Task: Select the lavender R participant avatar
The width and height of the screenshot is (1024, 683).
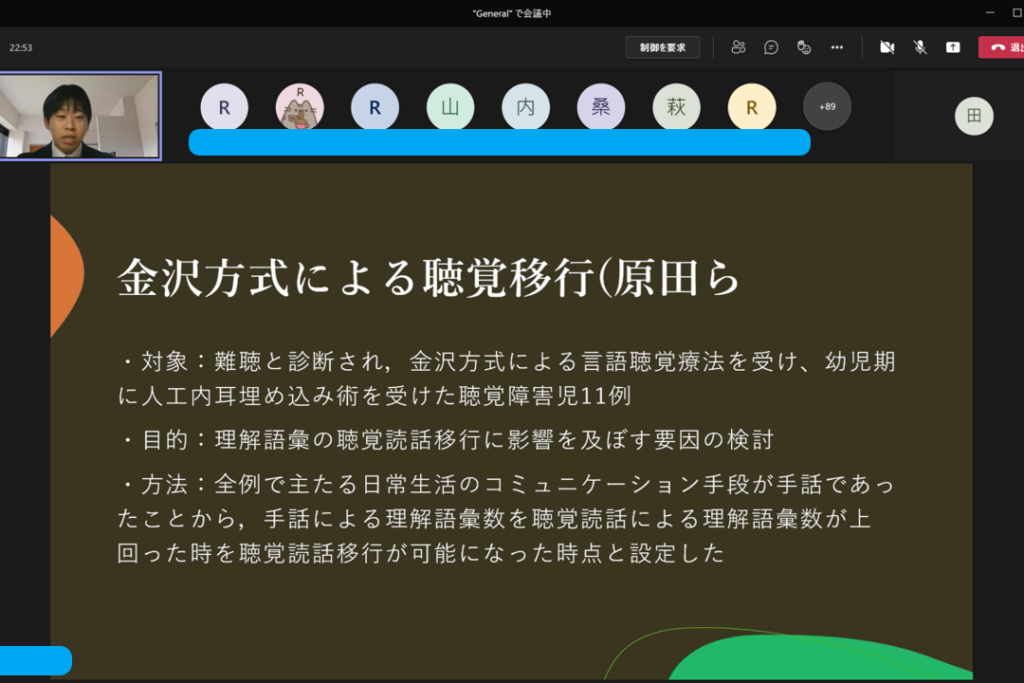Action: point(224,107)
